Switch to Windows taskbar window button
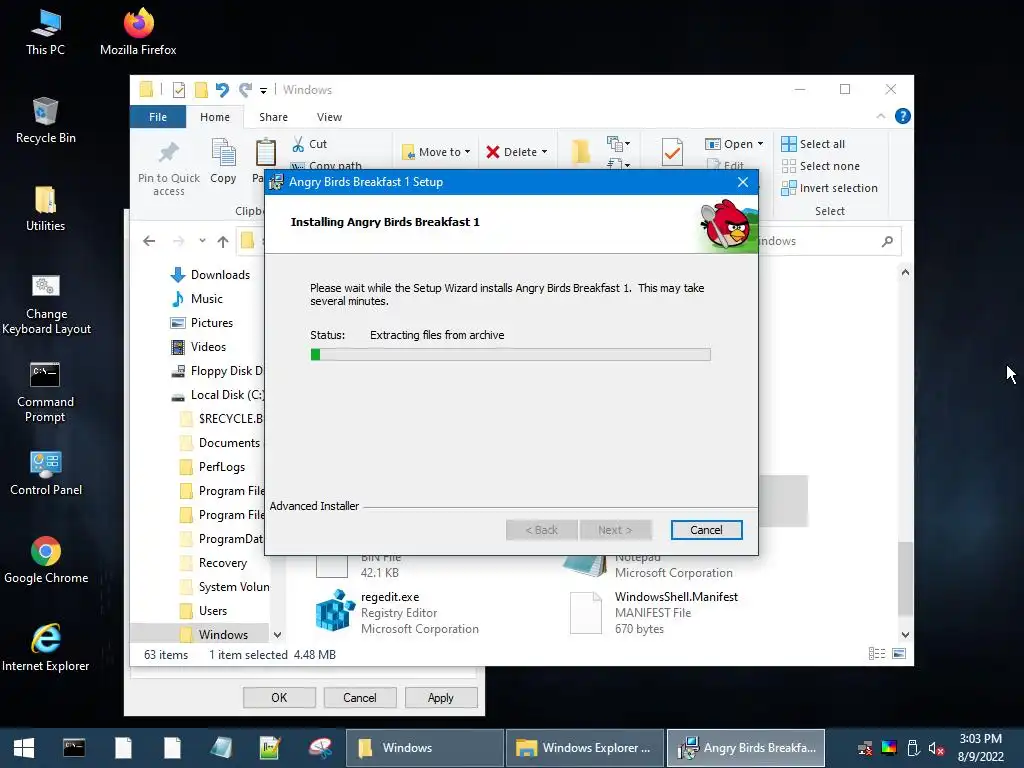This screenshot has height=768, width=1024. pyautogui.click(x=424, y=748)
